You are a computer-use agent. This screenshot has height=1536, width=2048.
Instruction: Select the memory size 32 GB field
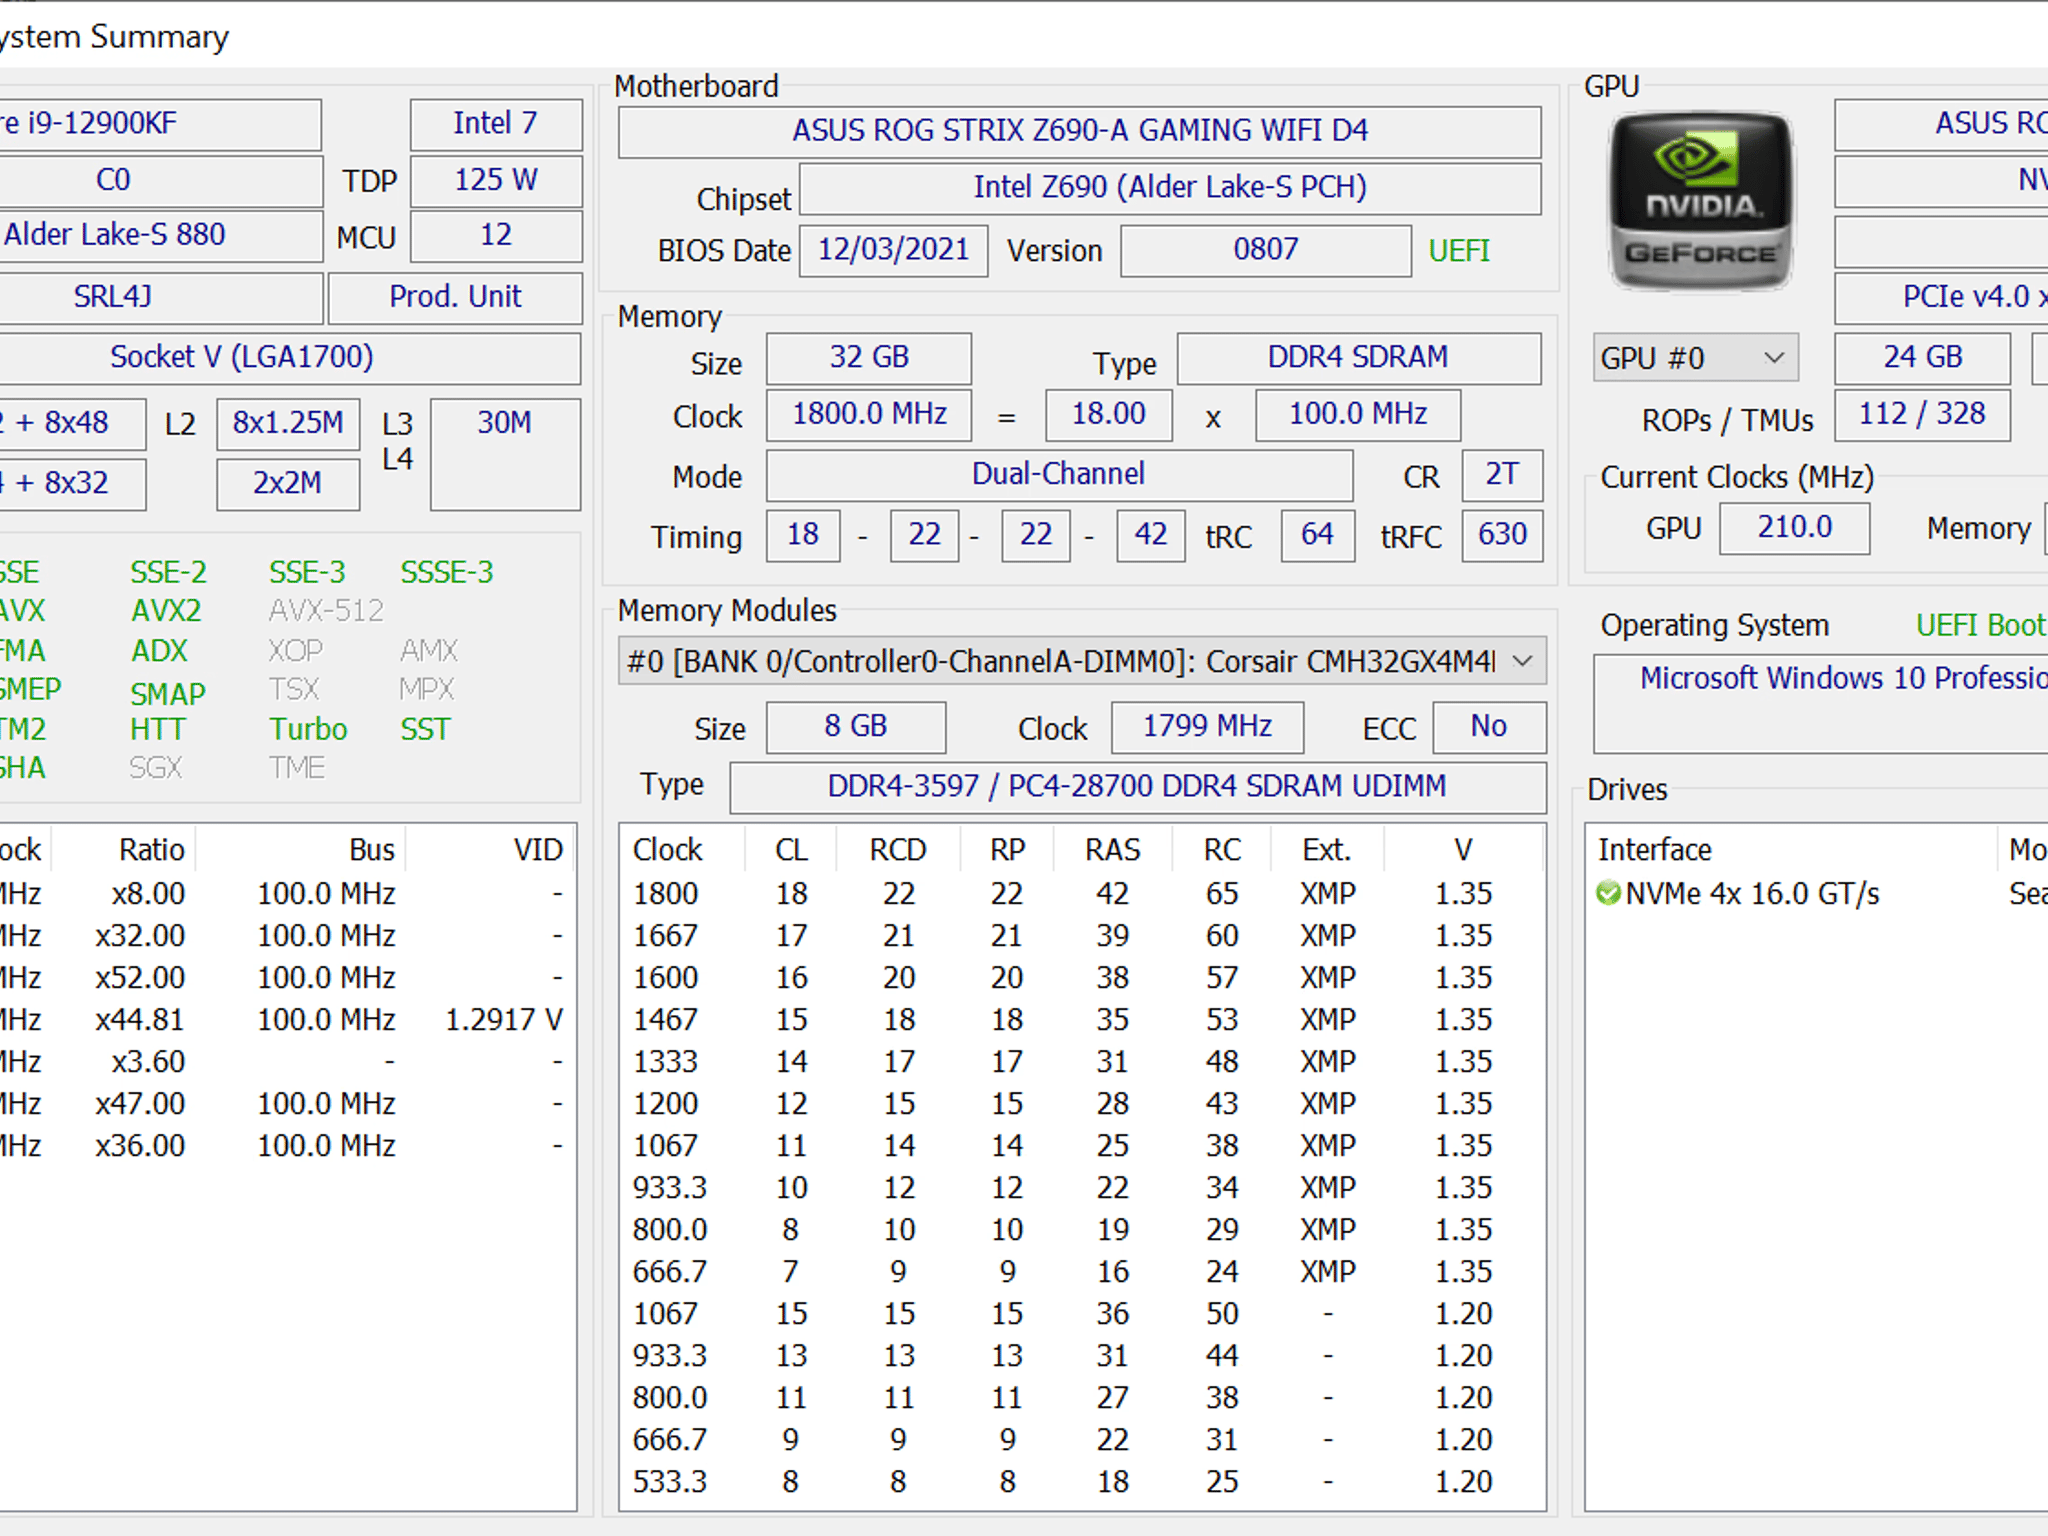point(868,357)
